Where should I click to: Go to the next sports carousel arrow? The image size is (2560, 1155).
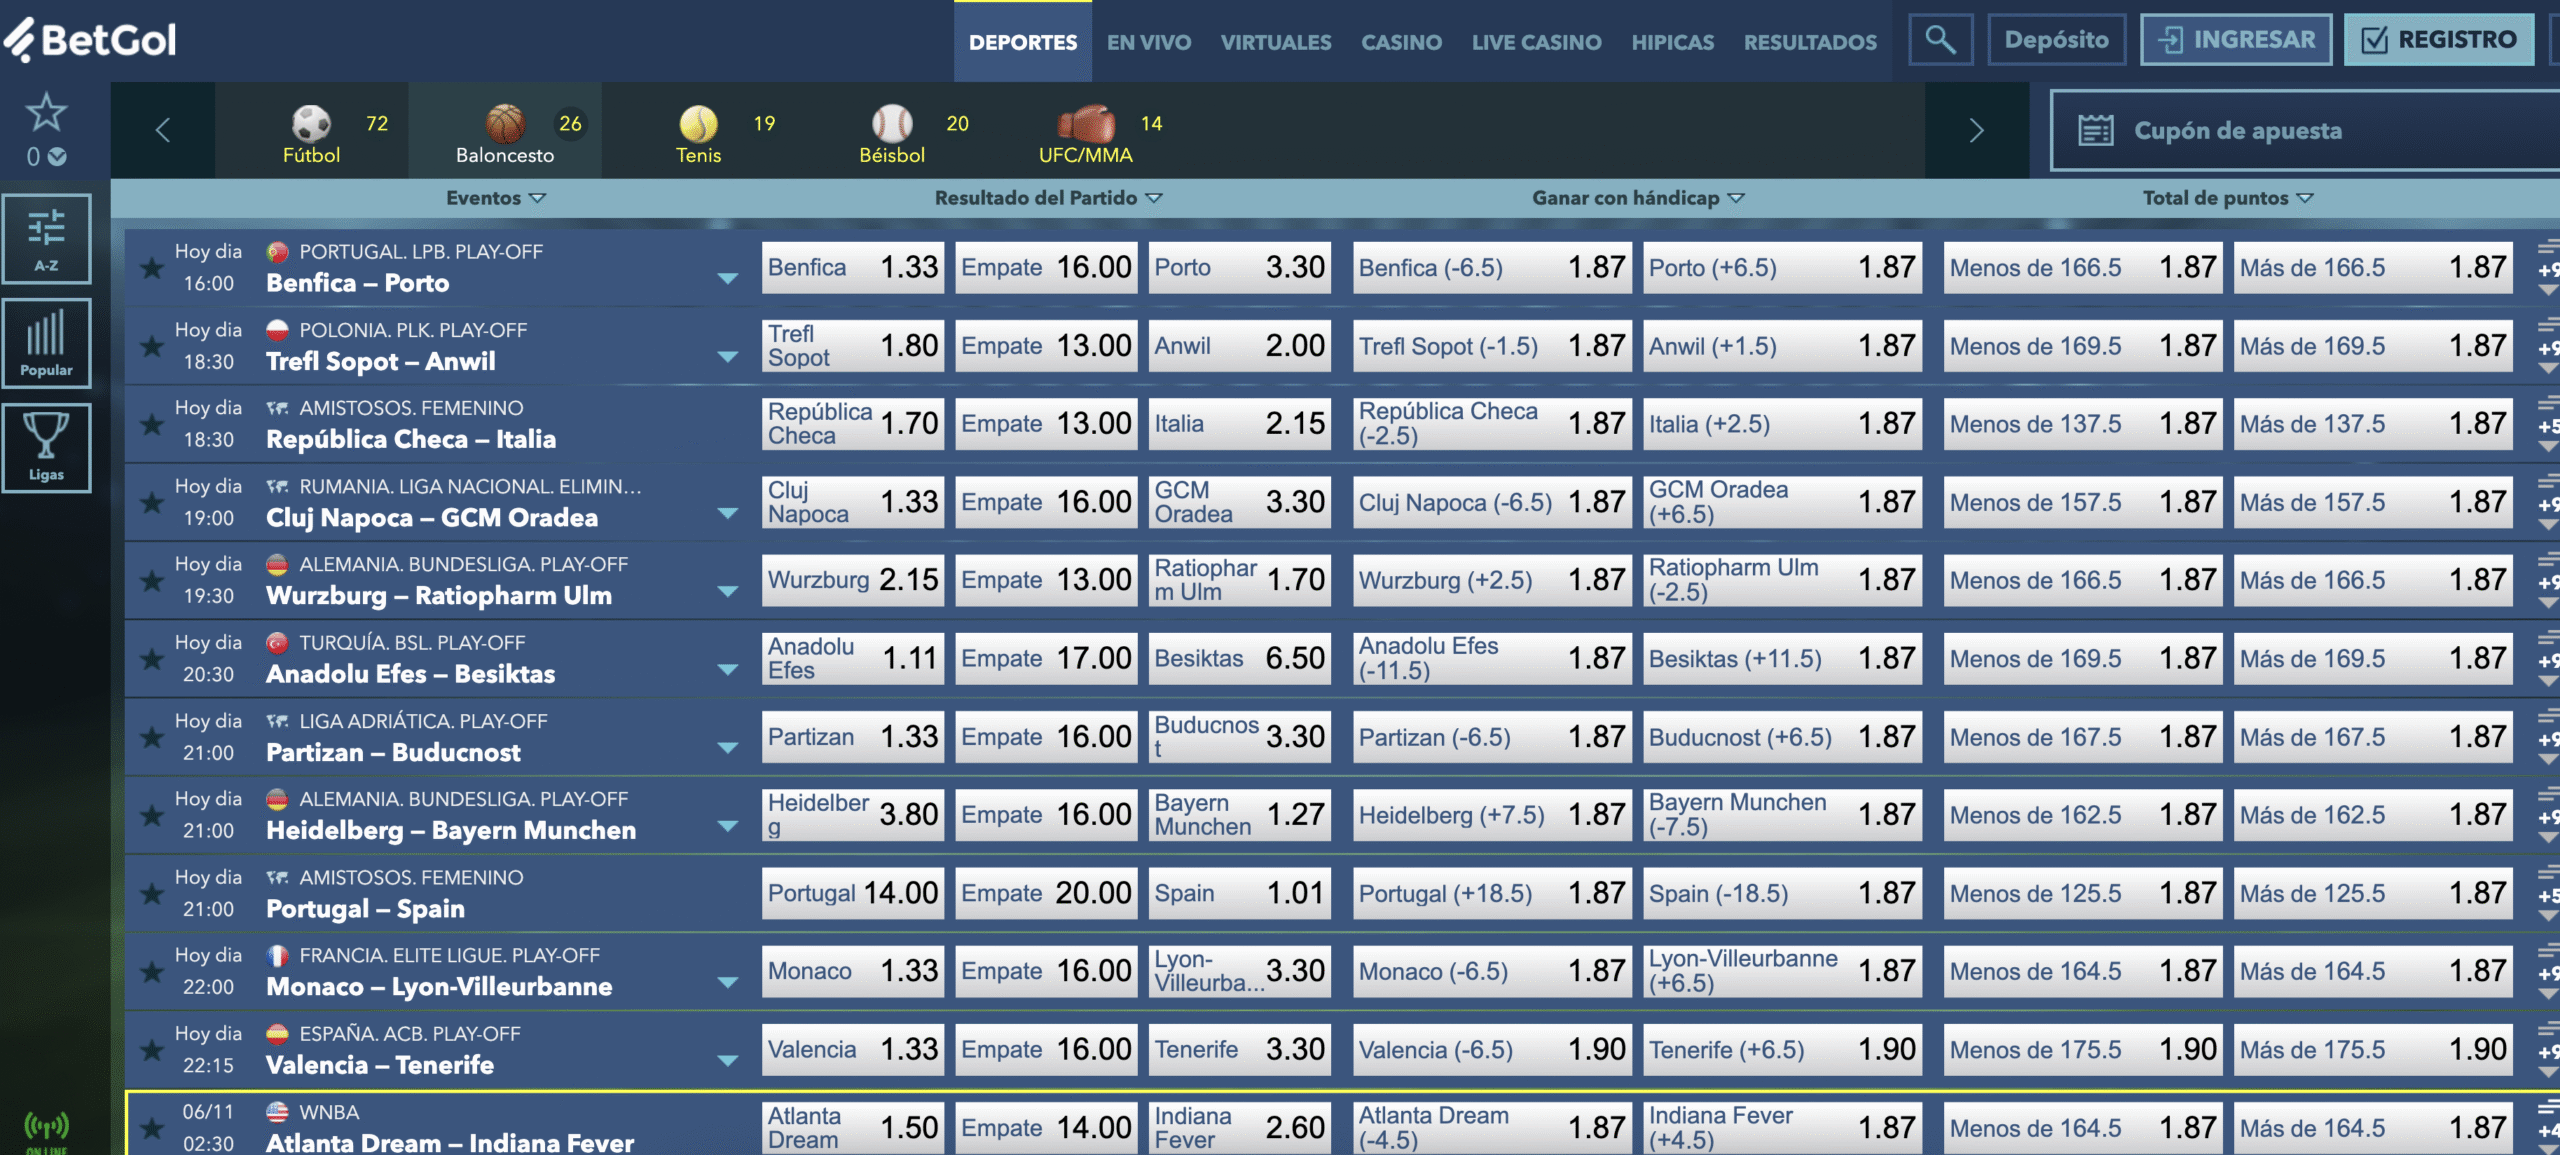(x=1976, y=130)
